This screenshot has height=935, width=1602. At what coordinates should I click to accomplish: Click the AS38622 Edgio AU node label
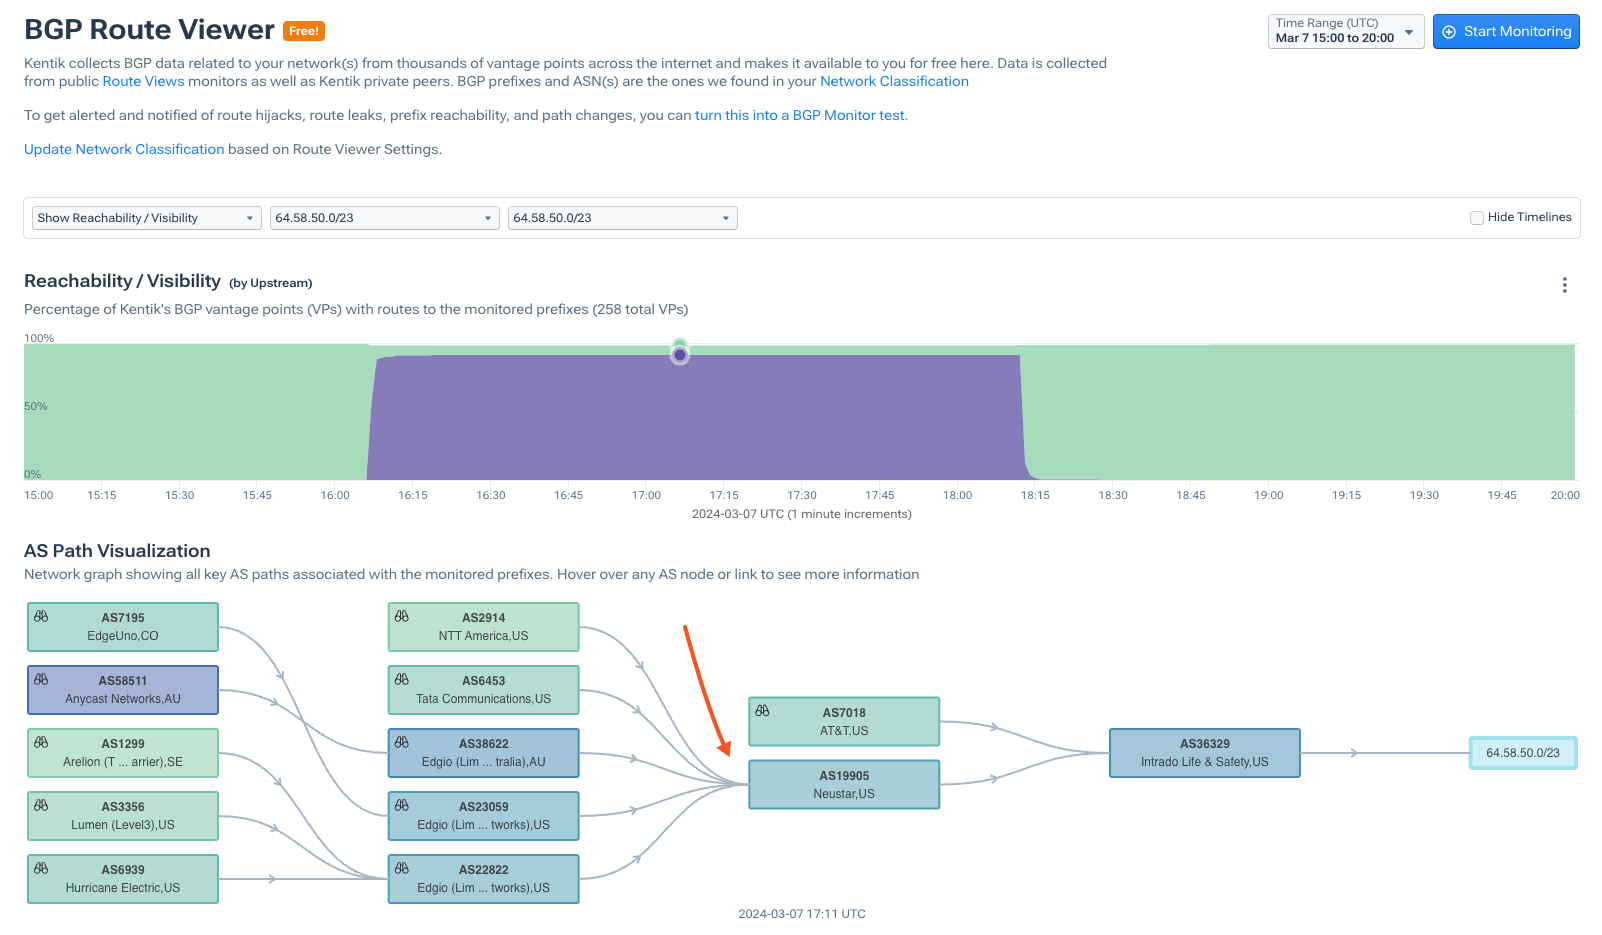pos(484,753)
